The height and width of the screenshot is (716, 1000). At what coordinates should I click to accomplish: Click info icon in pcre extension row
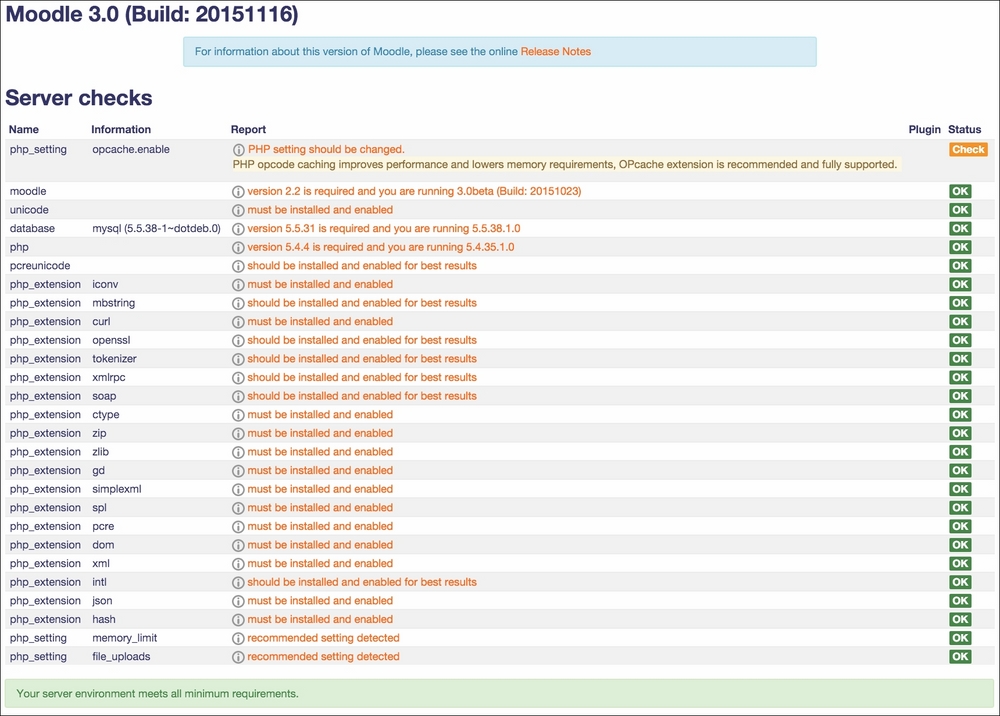point(238,527)
